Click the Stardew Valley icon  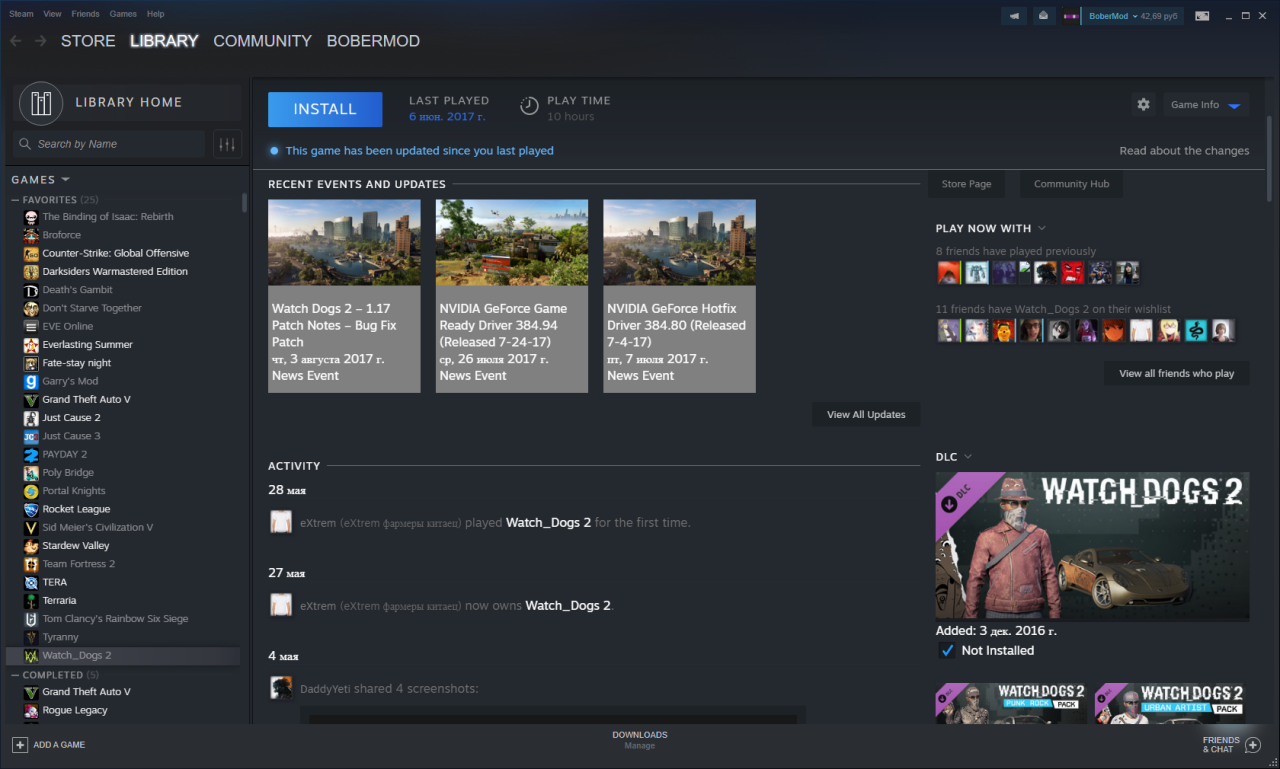[x=32, y=546]
